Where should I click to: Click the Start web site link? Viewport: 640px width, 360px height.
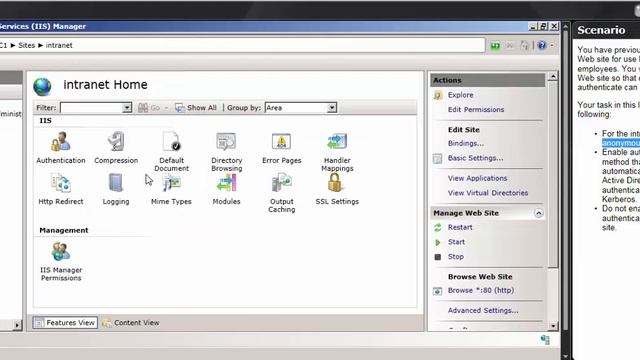coord(456,242)
